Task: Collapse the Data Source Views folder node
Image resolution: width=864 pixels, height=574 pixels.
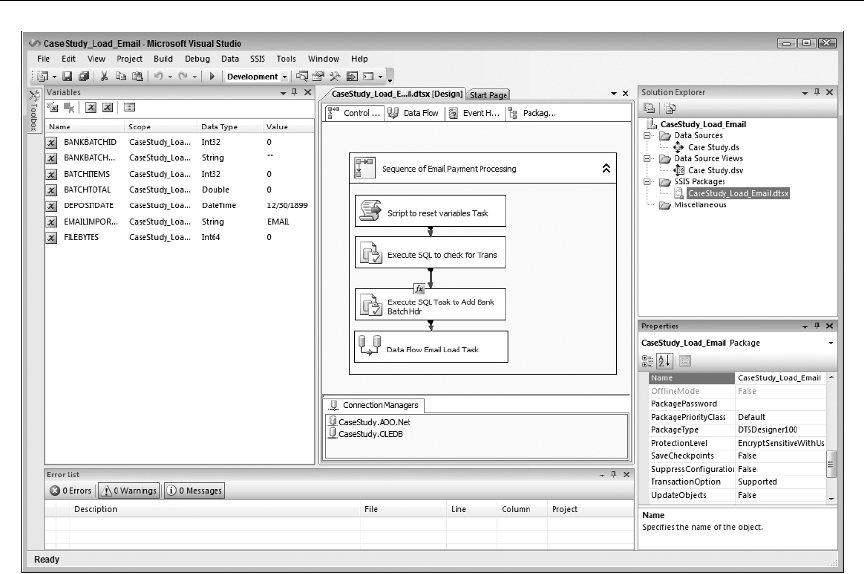Action: [x=648, y=159]
